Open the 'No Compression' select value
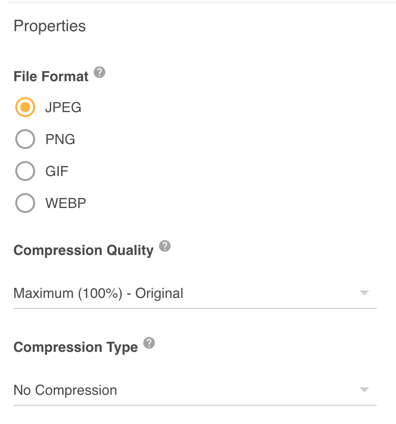396x424 pixels. pos(195,390)
